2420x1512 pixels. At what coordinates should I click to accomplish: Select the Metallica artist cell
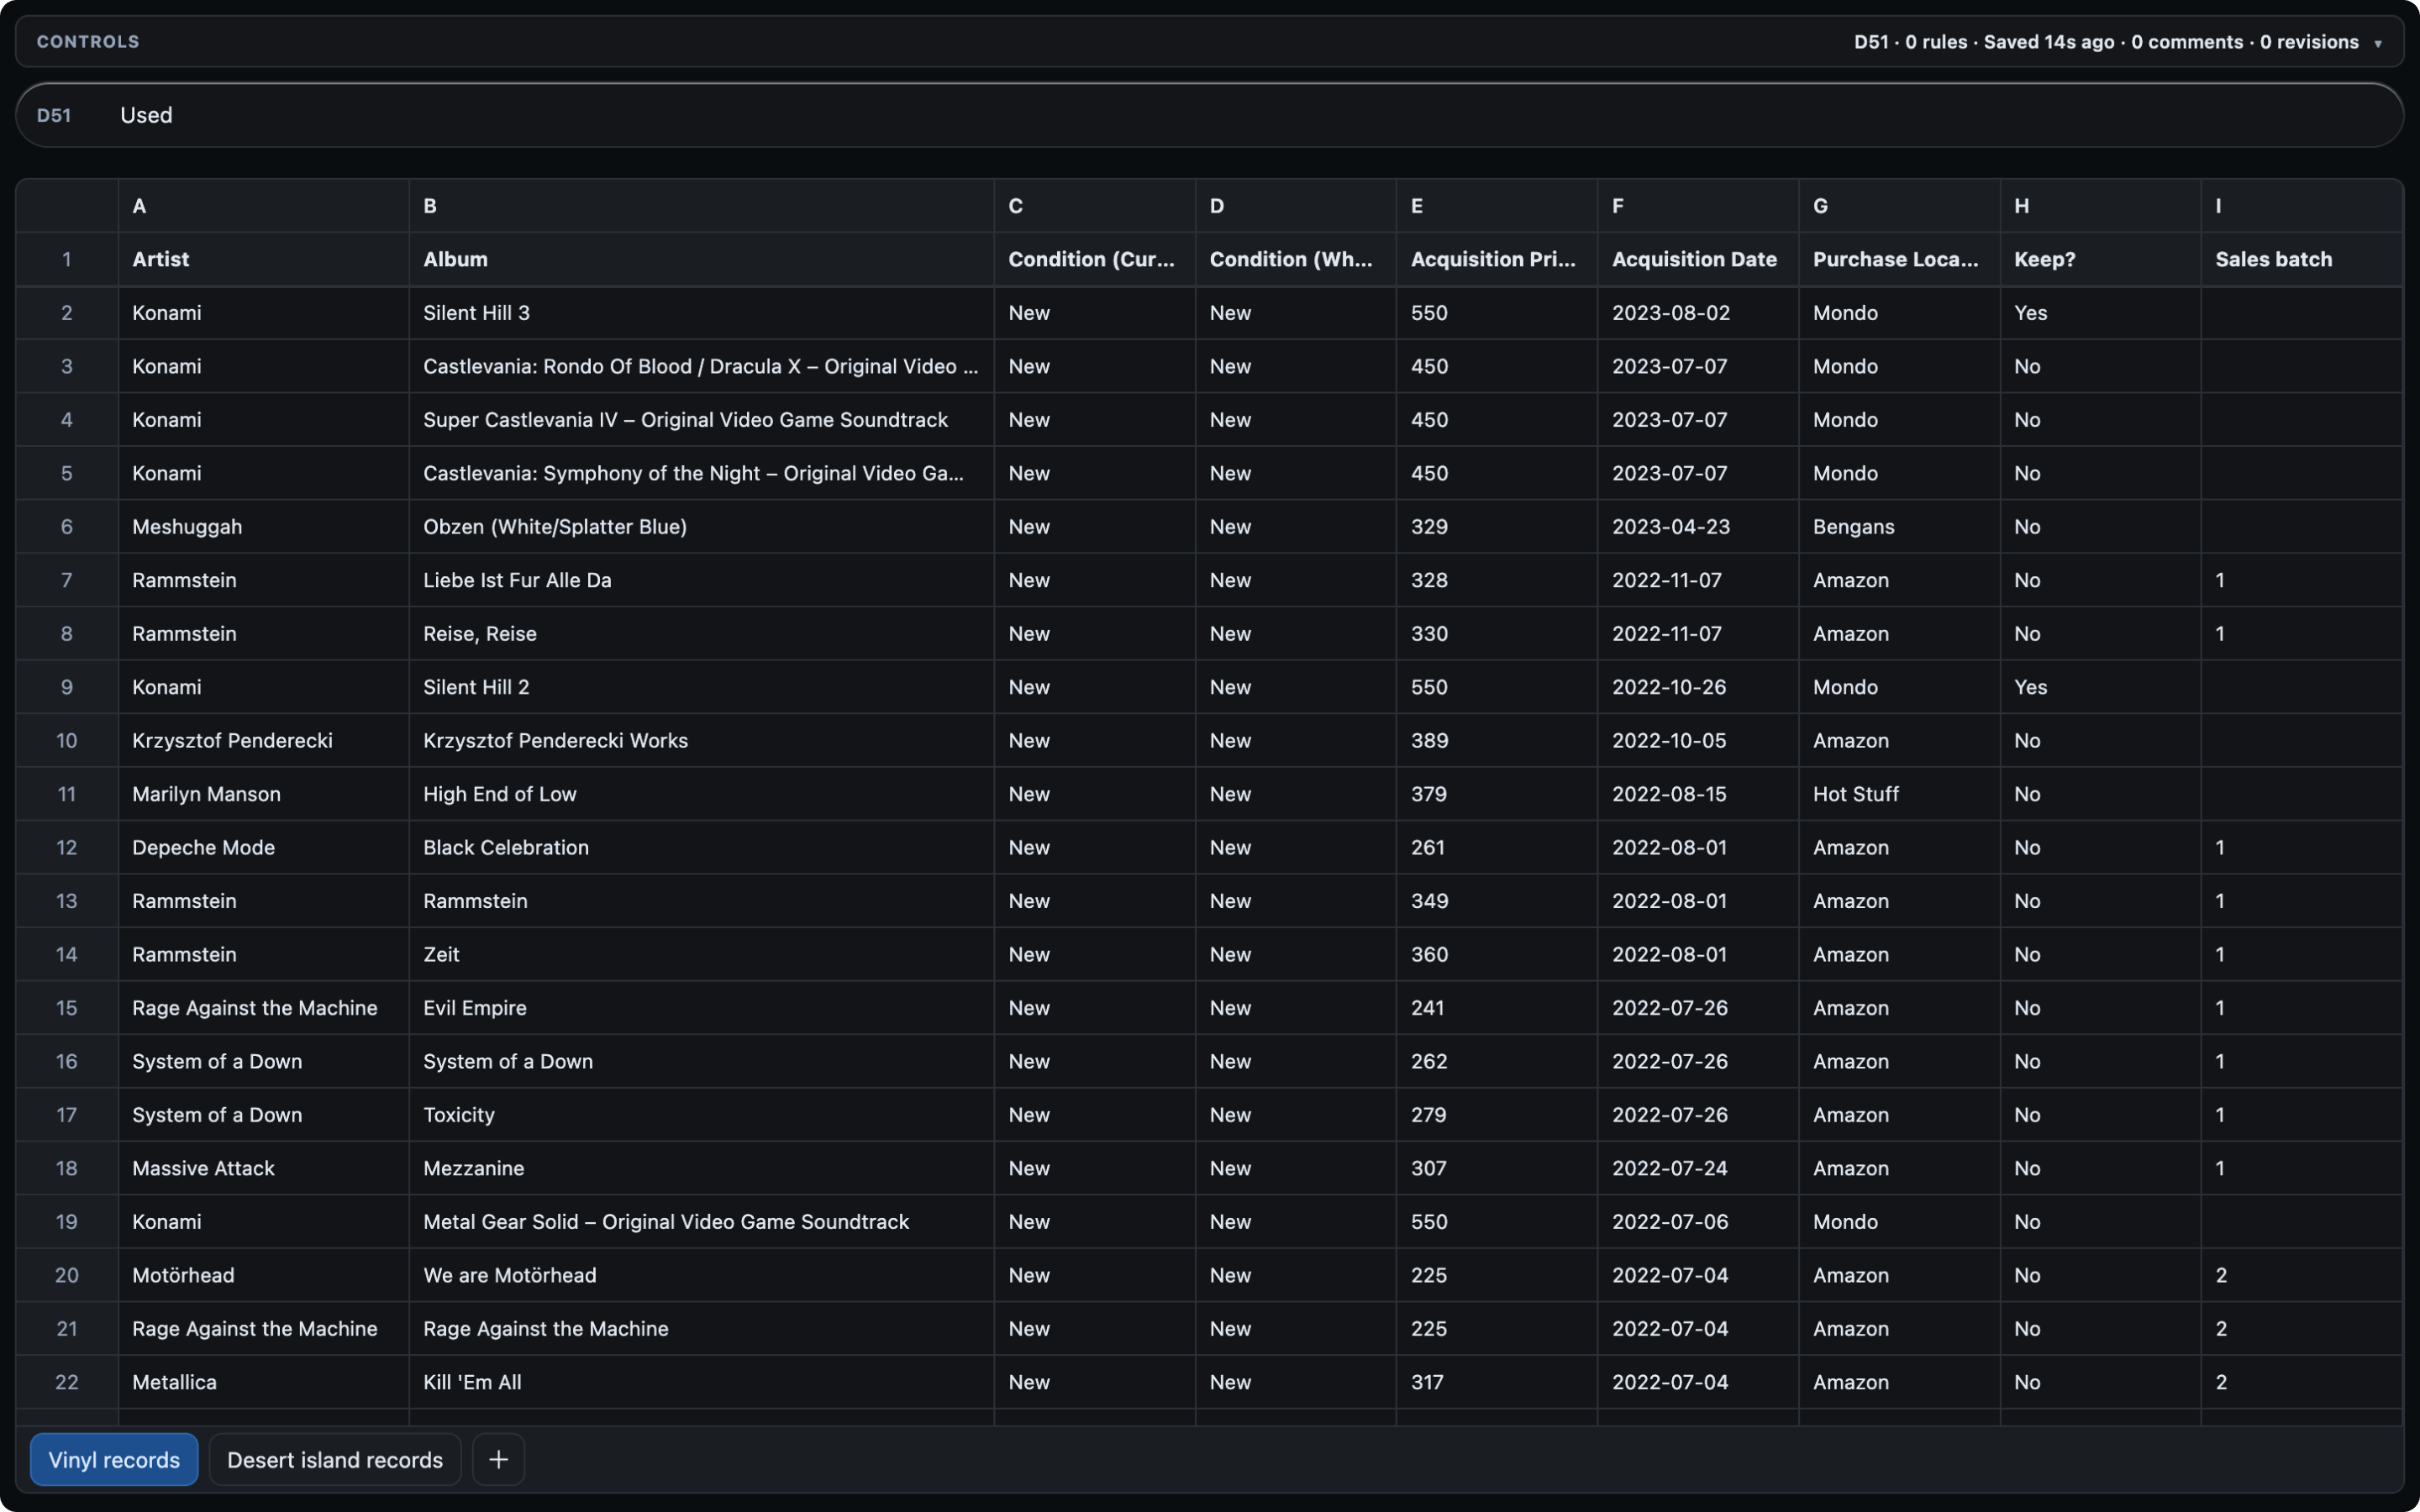coord(263,1382)
